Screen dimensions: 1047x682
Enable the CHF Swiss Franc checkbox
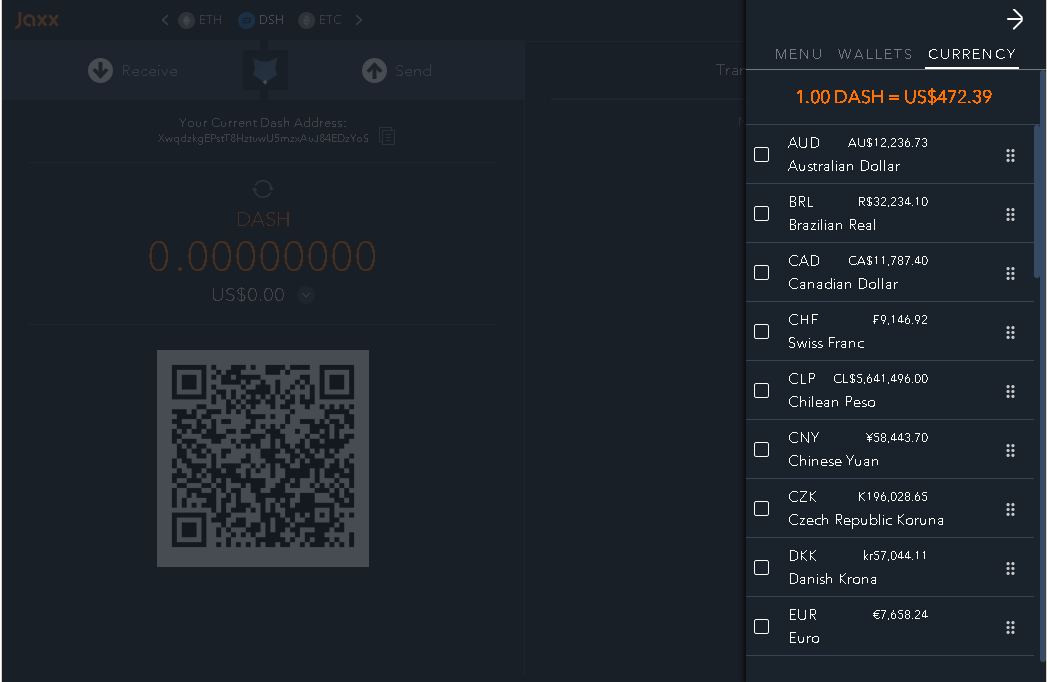click(761, 331)
